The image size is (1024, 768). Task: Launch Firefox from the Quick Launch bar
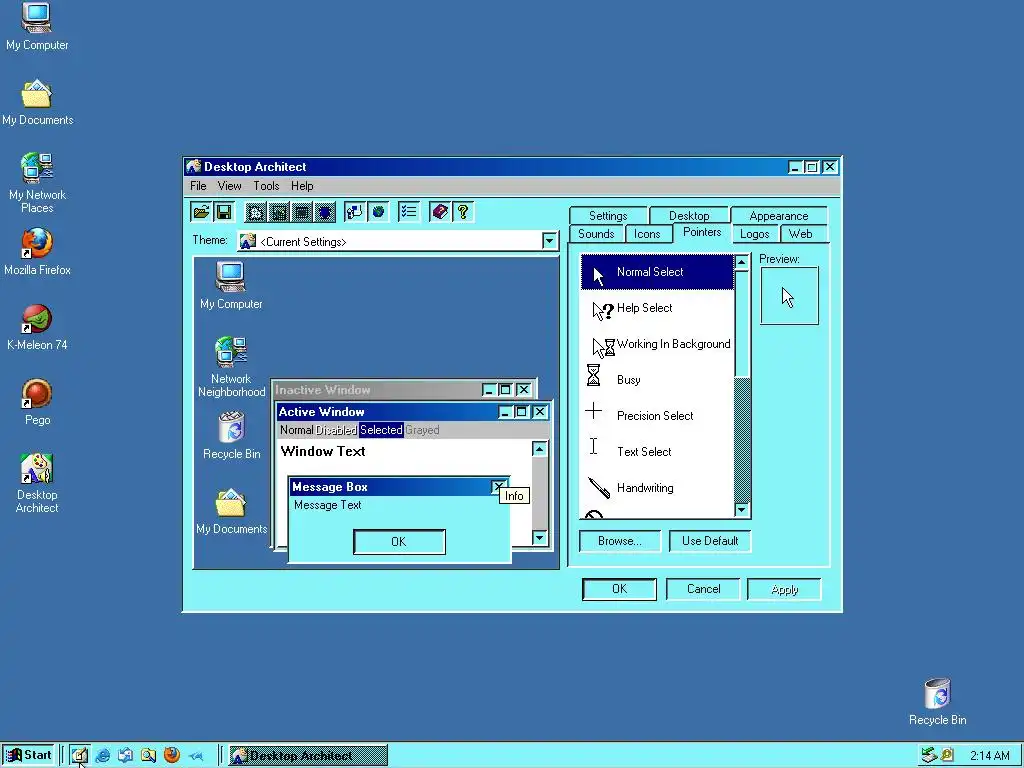coord(172,756)
